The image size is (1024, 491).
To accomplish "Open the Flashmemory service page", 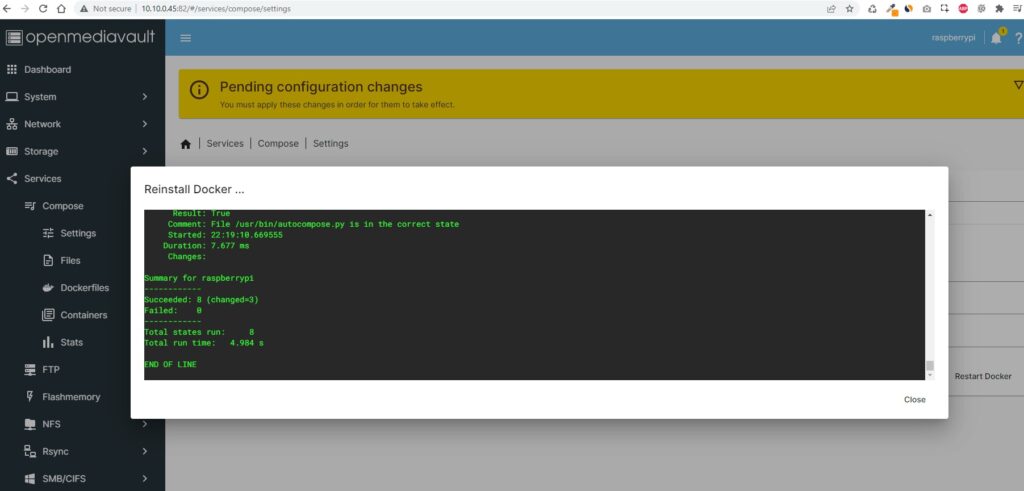I will click(x=71, y=397).
